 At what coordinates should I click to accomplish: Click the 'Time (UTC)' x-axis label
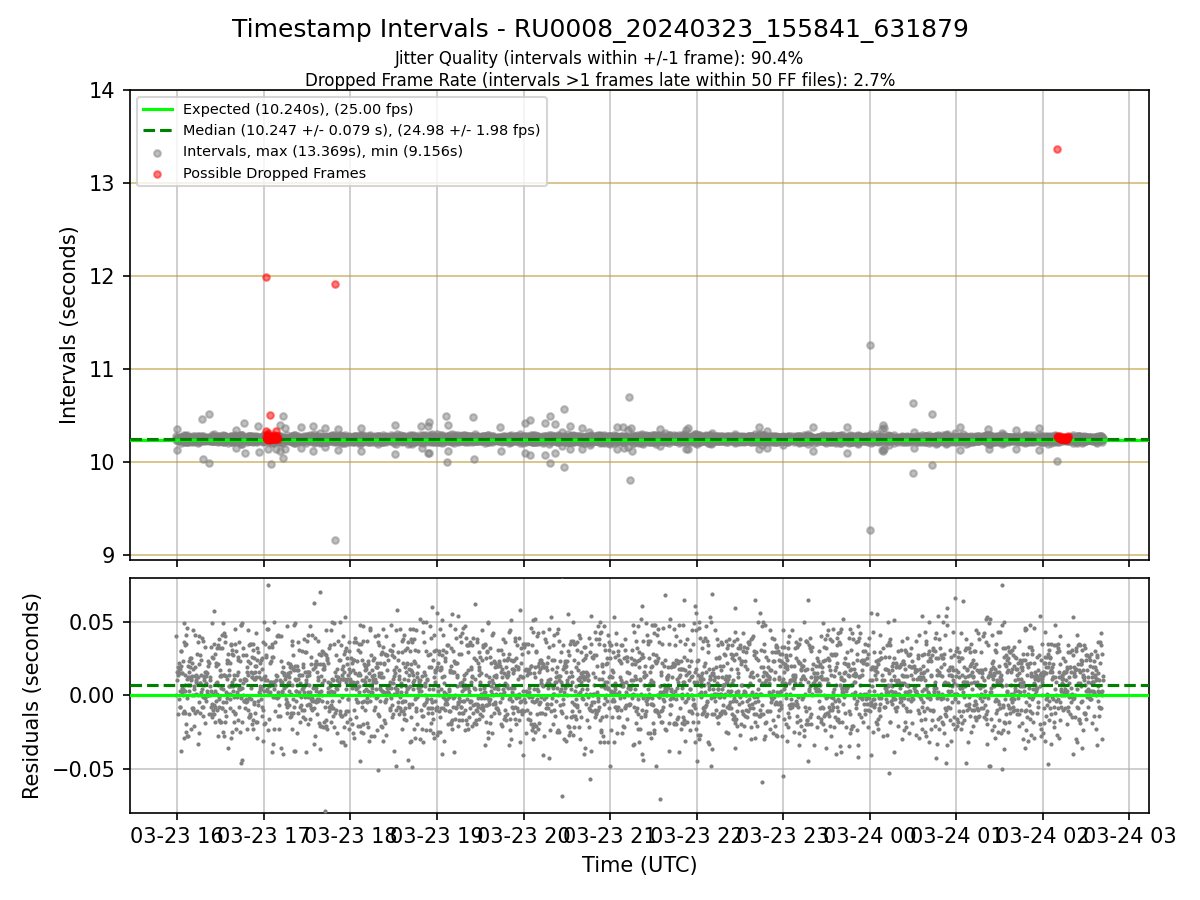tap(639, 865)
